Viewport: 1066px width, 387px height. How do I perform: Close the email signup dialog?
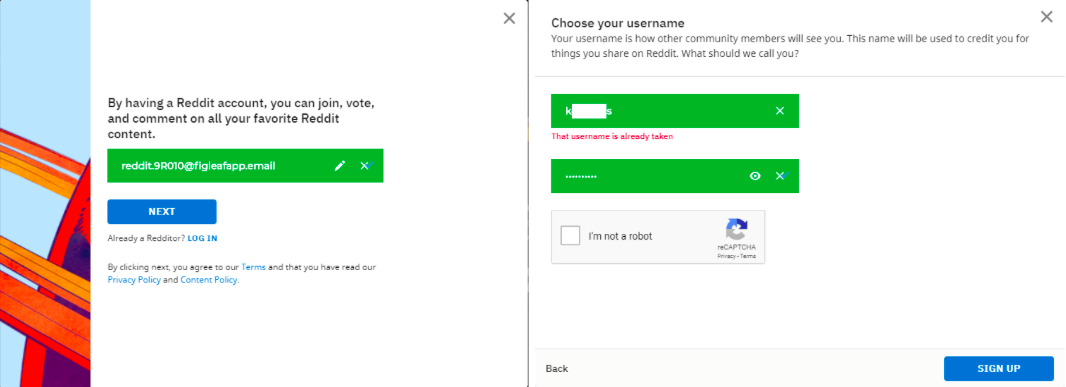(x=509, y=18)
